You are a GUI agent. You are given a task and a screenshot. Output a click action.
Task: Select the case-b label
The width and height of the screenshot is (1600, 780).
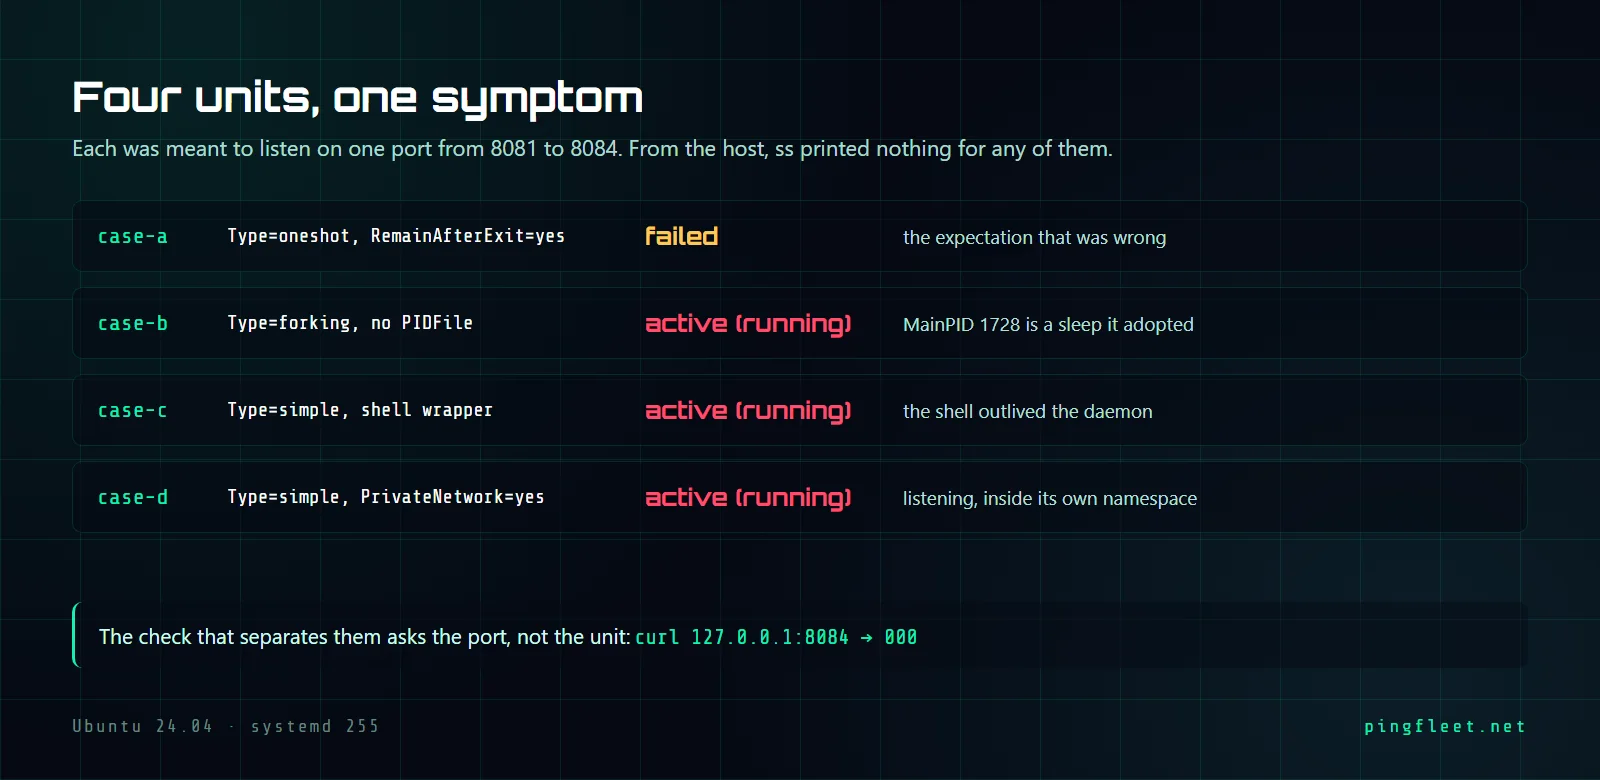[133, 324]
